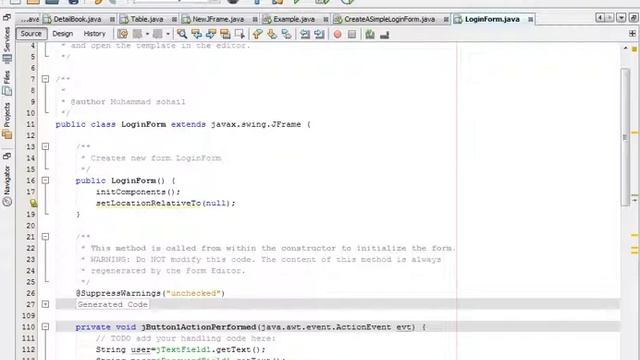Switch to the Example.java tab
This screenshot has width=640, height=360.
pos(294,19)
